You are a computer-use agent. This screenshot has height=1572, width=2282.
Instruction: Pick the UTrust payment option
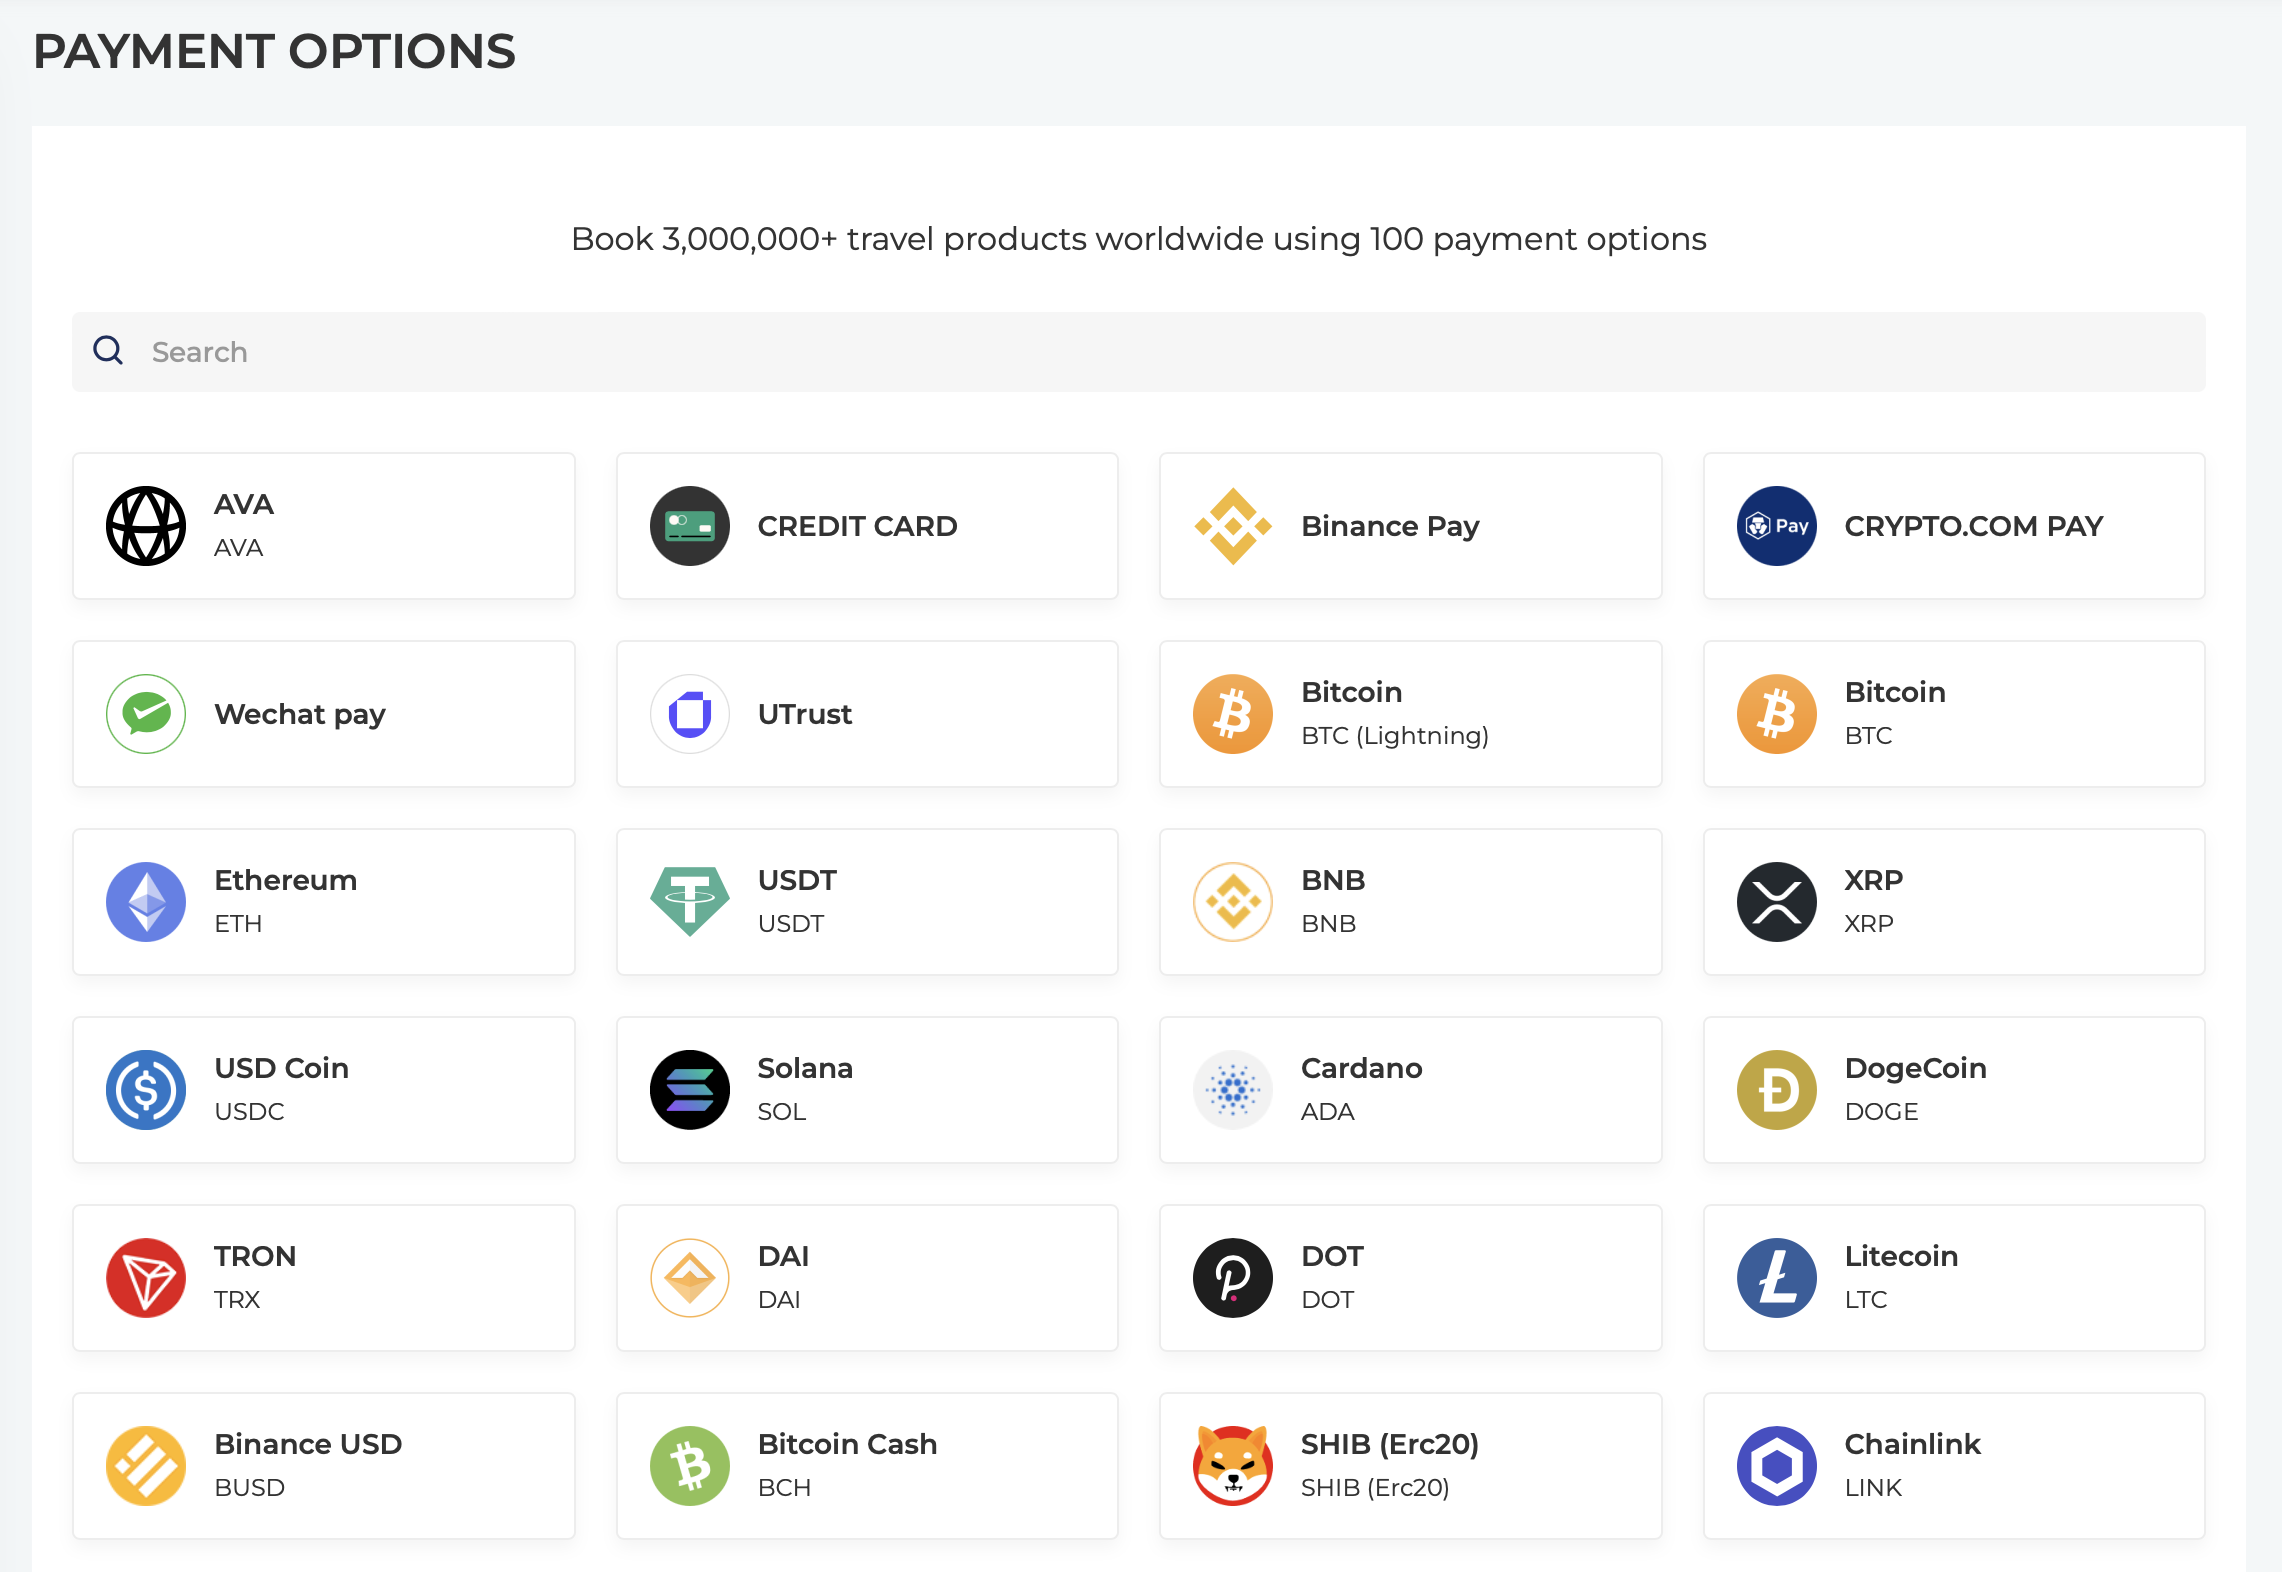[x=866, y=714]
